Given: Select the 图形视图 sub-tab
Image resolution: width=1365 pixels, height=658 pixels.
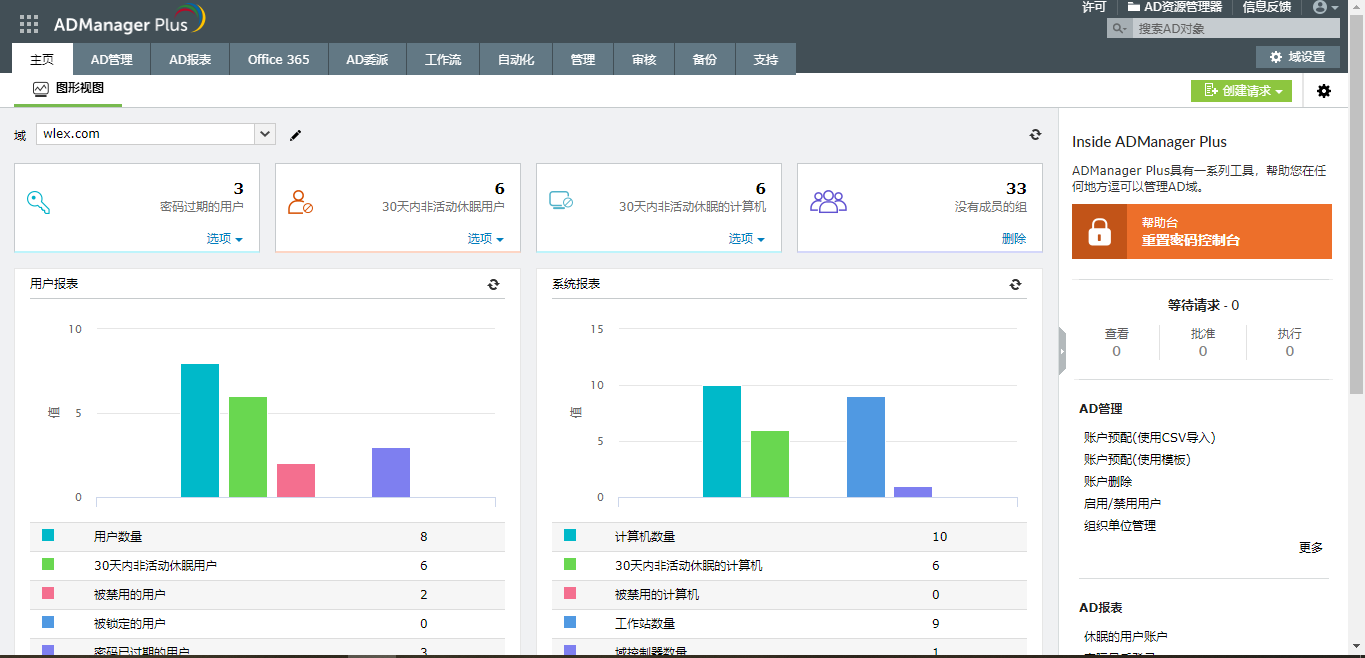Looking at the screenshot, I should (x=68, y=89).
